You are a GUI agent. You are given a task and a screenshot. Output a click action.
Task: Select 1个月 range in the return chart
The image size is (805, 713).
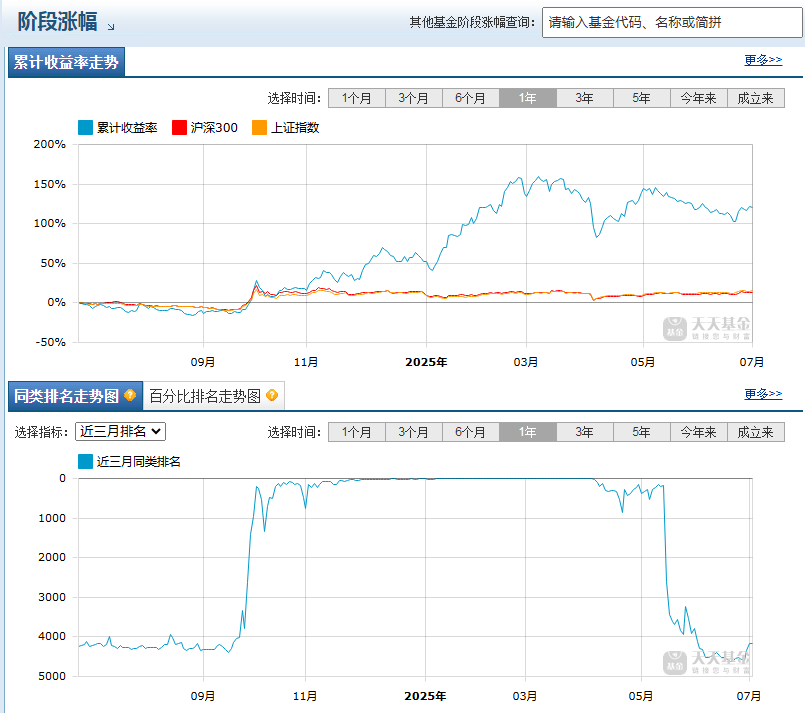pos(357,98)
